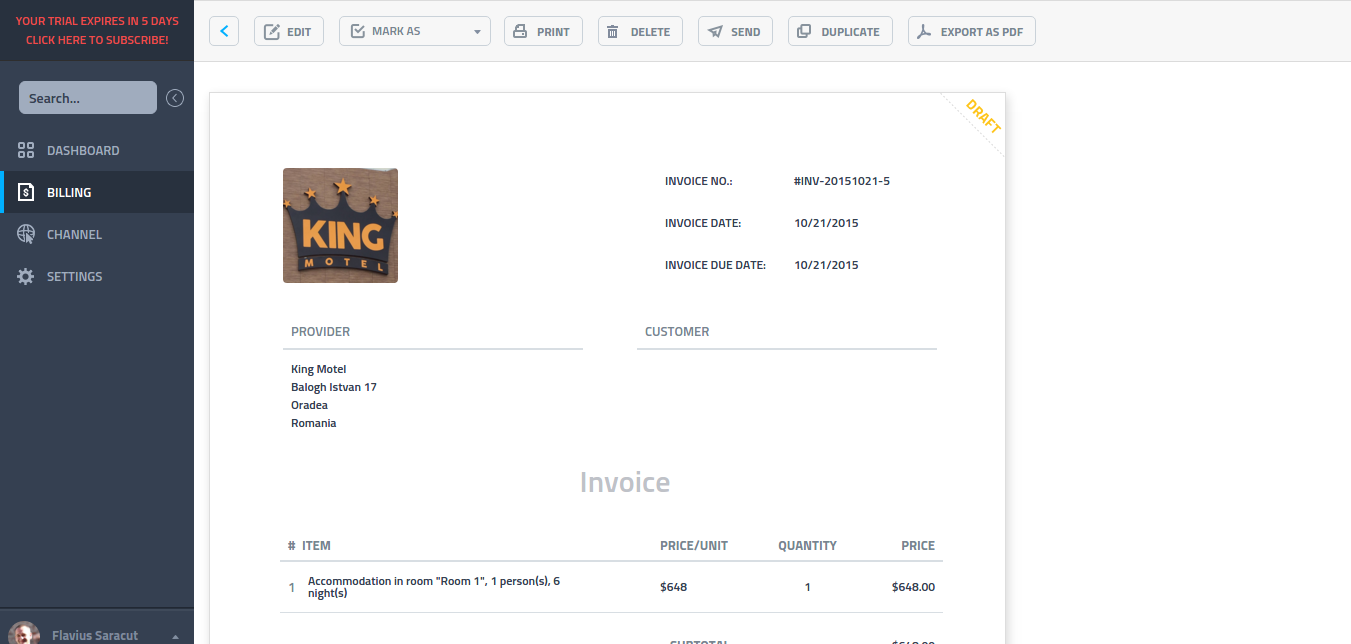Click the King Motel provider name
1351x644 pixels.
[318, 369]
